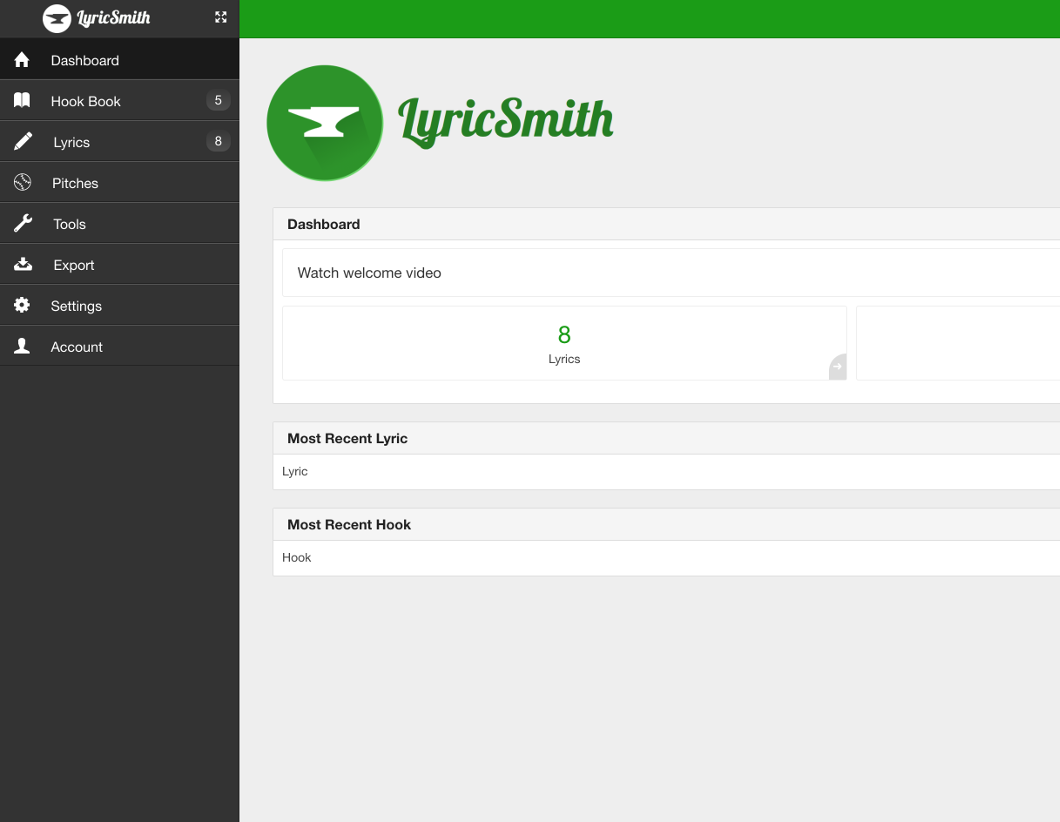
Task: Click the Lyrics label under the count
Action: click(564, 359)
